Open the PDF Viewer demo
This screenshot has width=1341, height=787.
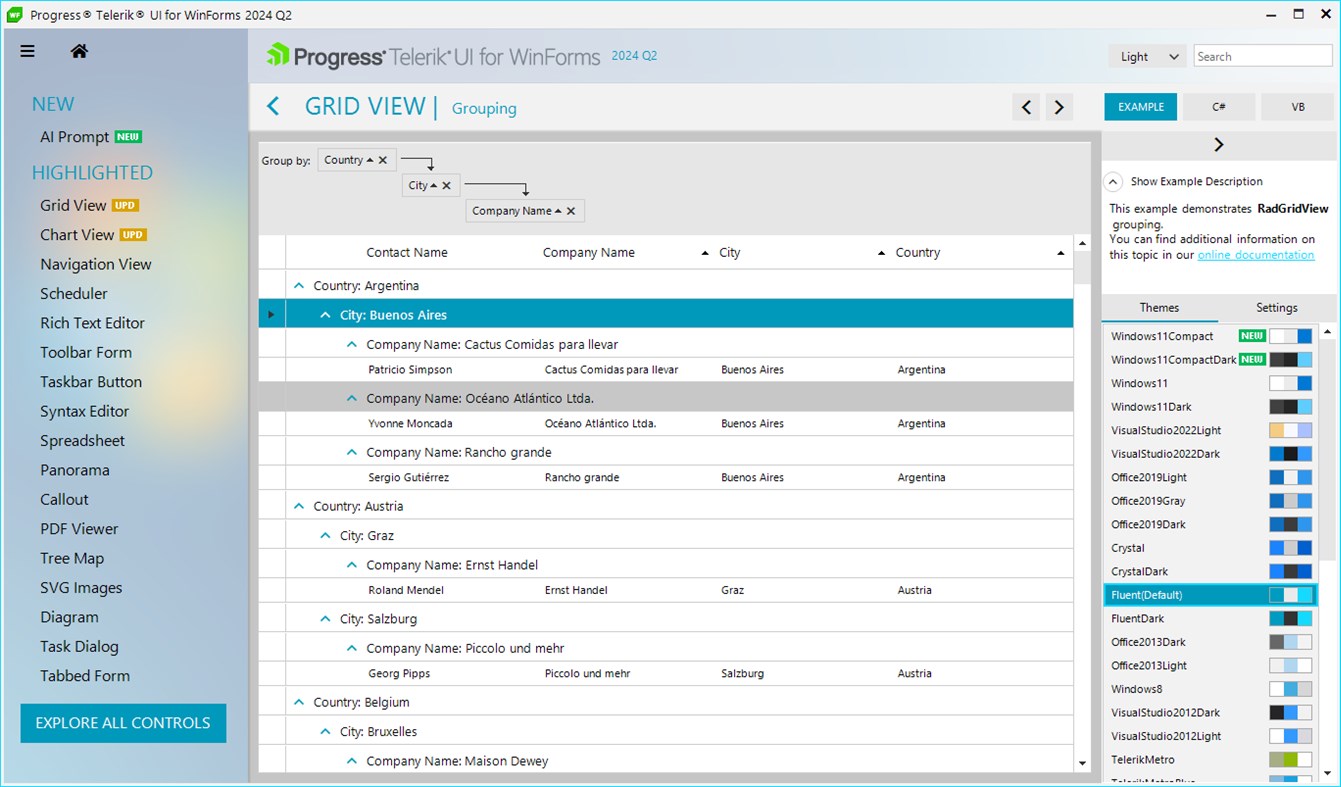point(79,529)
